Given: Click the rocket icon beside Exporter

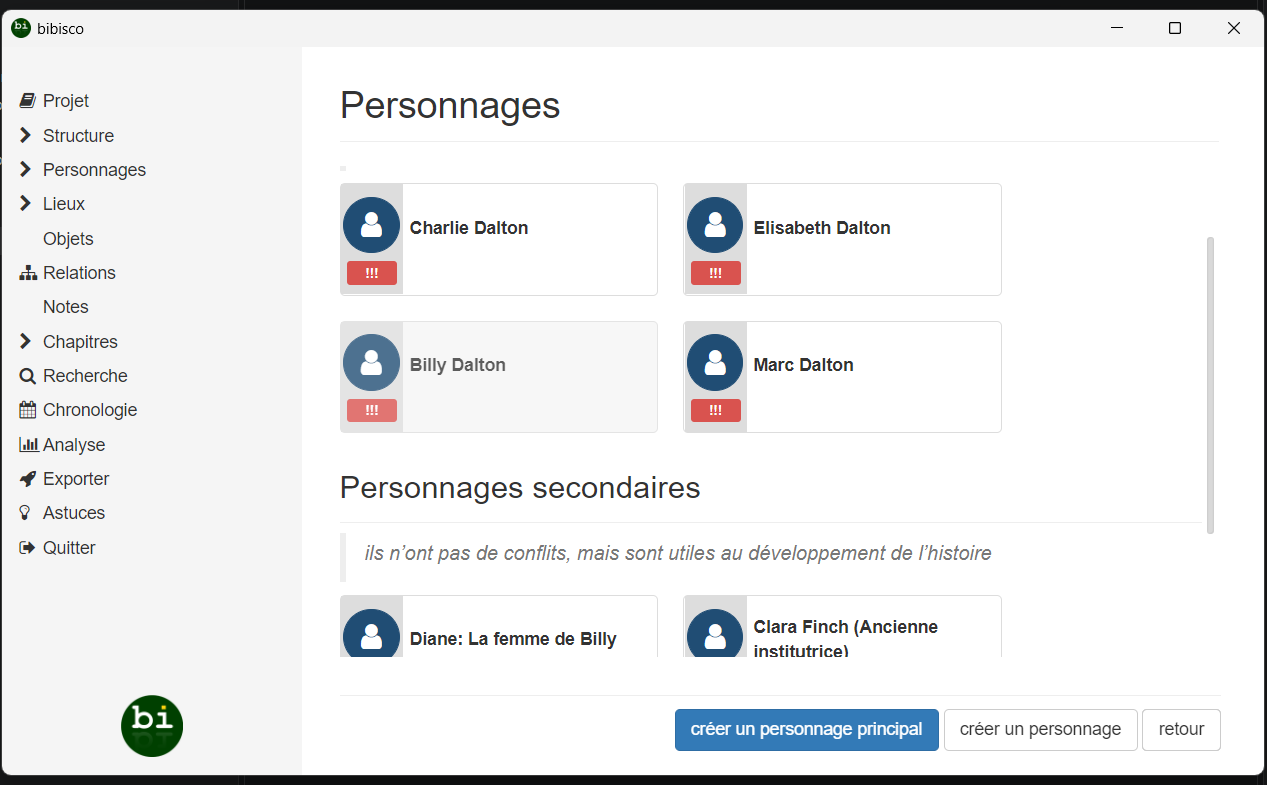Looking at the screenshot, I should (27, 479).
